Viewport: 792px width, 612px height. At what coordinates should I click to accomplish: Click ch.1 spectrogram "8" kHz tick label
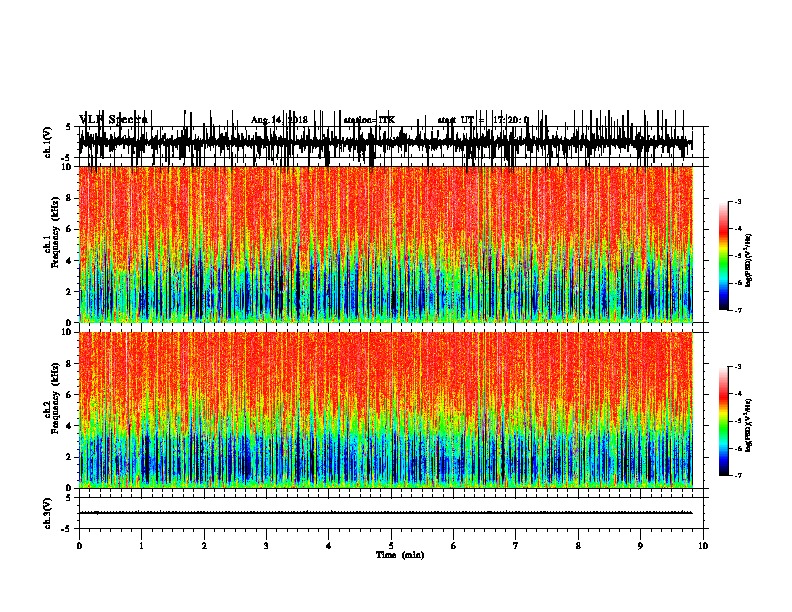(70, 198)
